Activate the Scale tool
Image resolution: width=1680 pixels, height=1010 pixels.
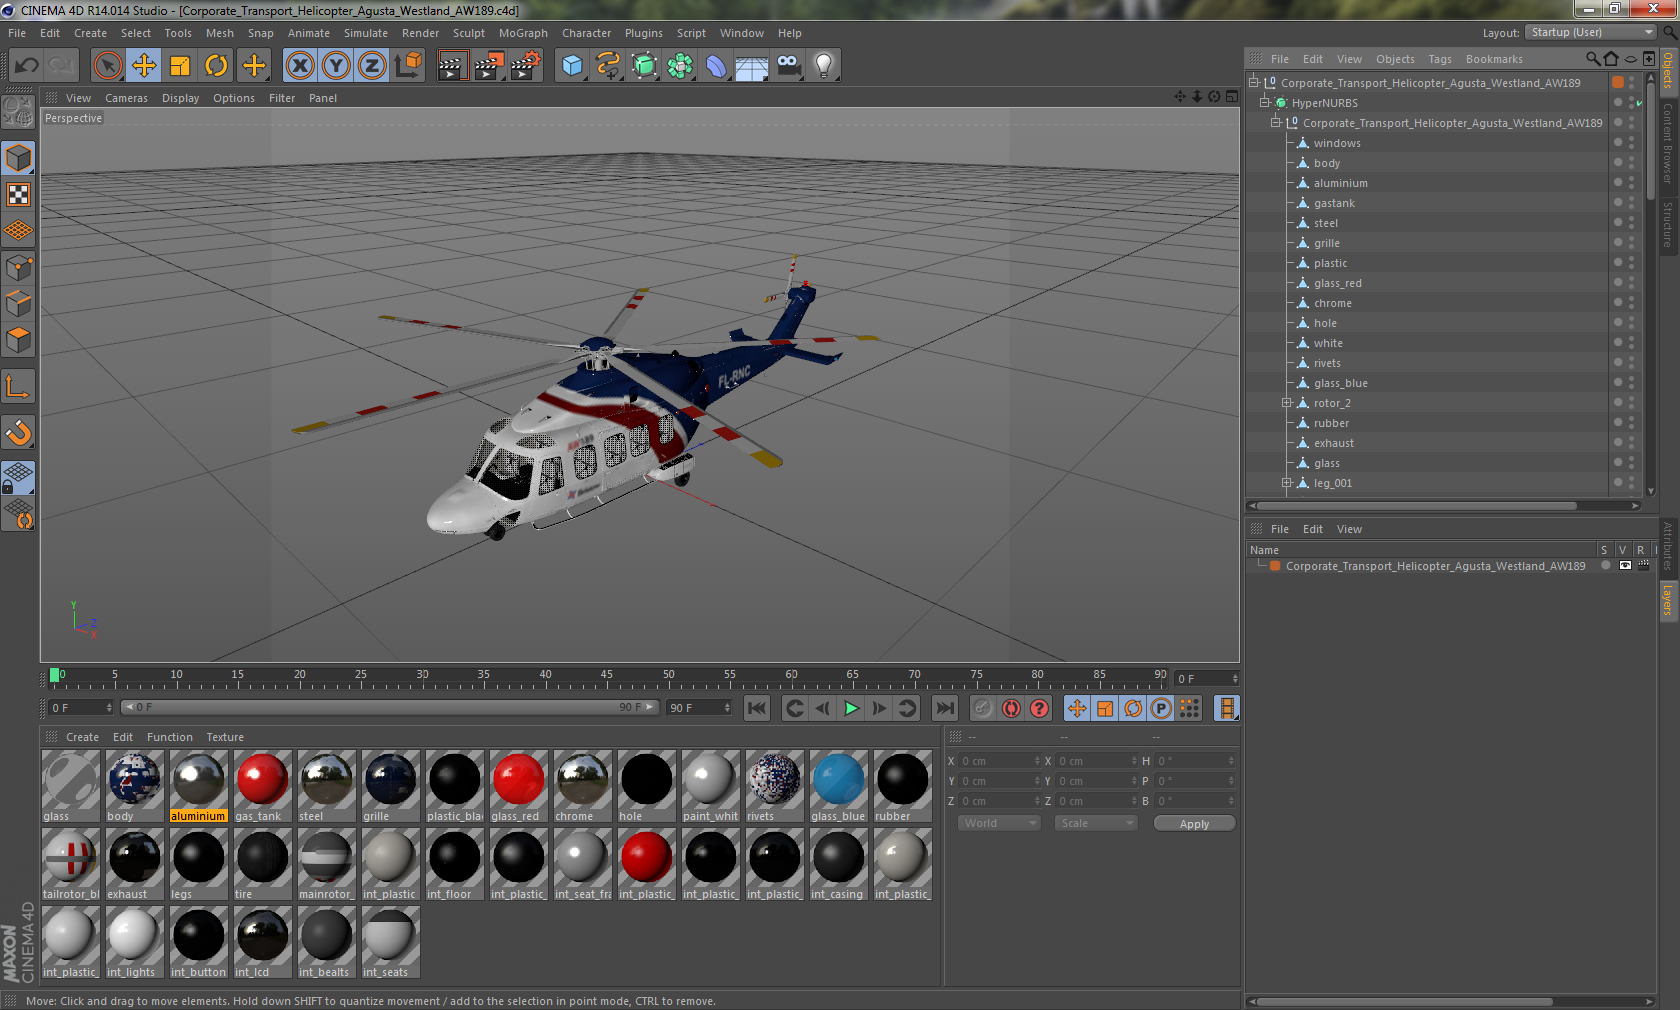pyautogui.click(x=180, y=66)
